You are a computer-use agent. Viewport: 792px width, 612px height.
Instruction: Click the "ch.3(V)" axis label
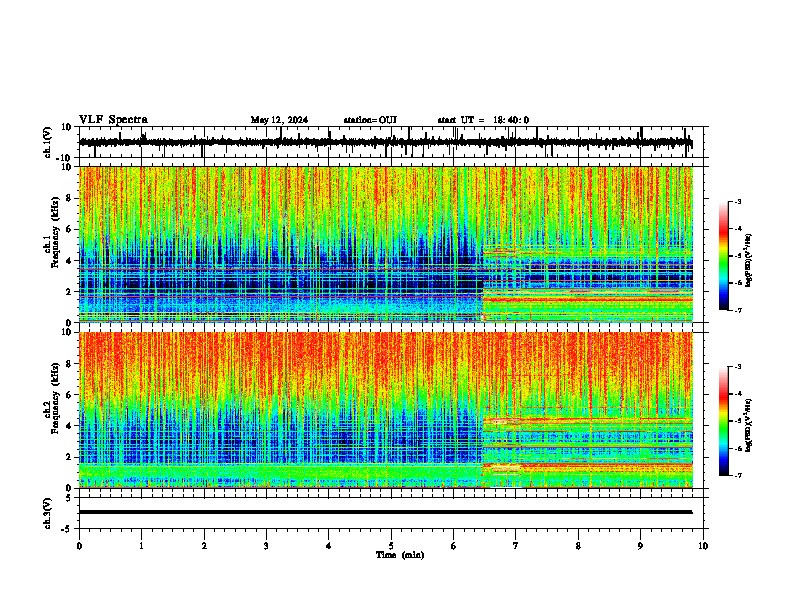click(x=48, y=513)
